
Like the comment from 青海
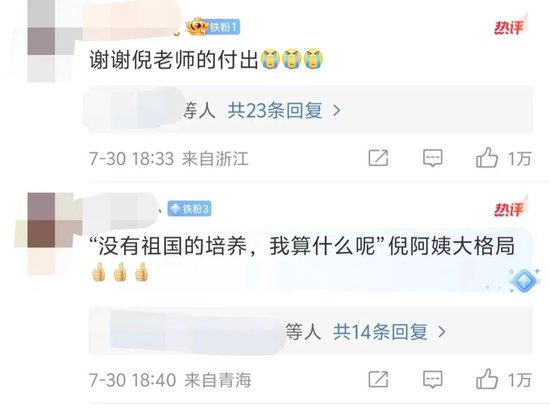click(x=487, y=379)
